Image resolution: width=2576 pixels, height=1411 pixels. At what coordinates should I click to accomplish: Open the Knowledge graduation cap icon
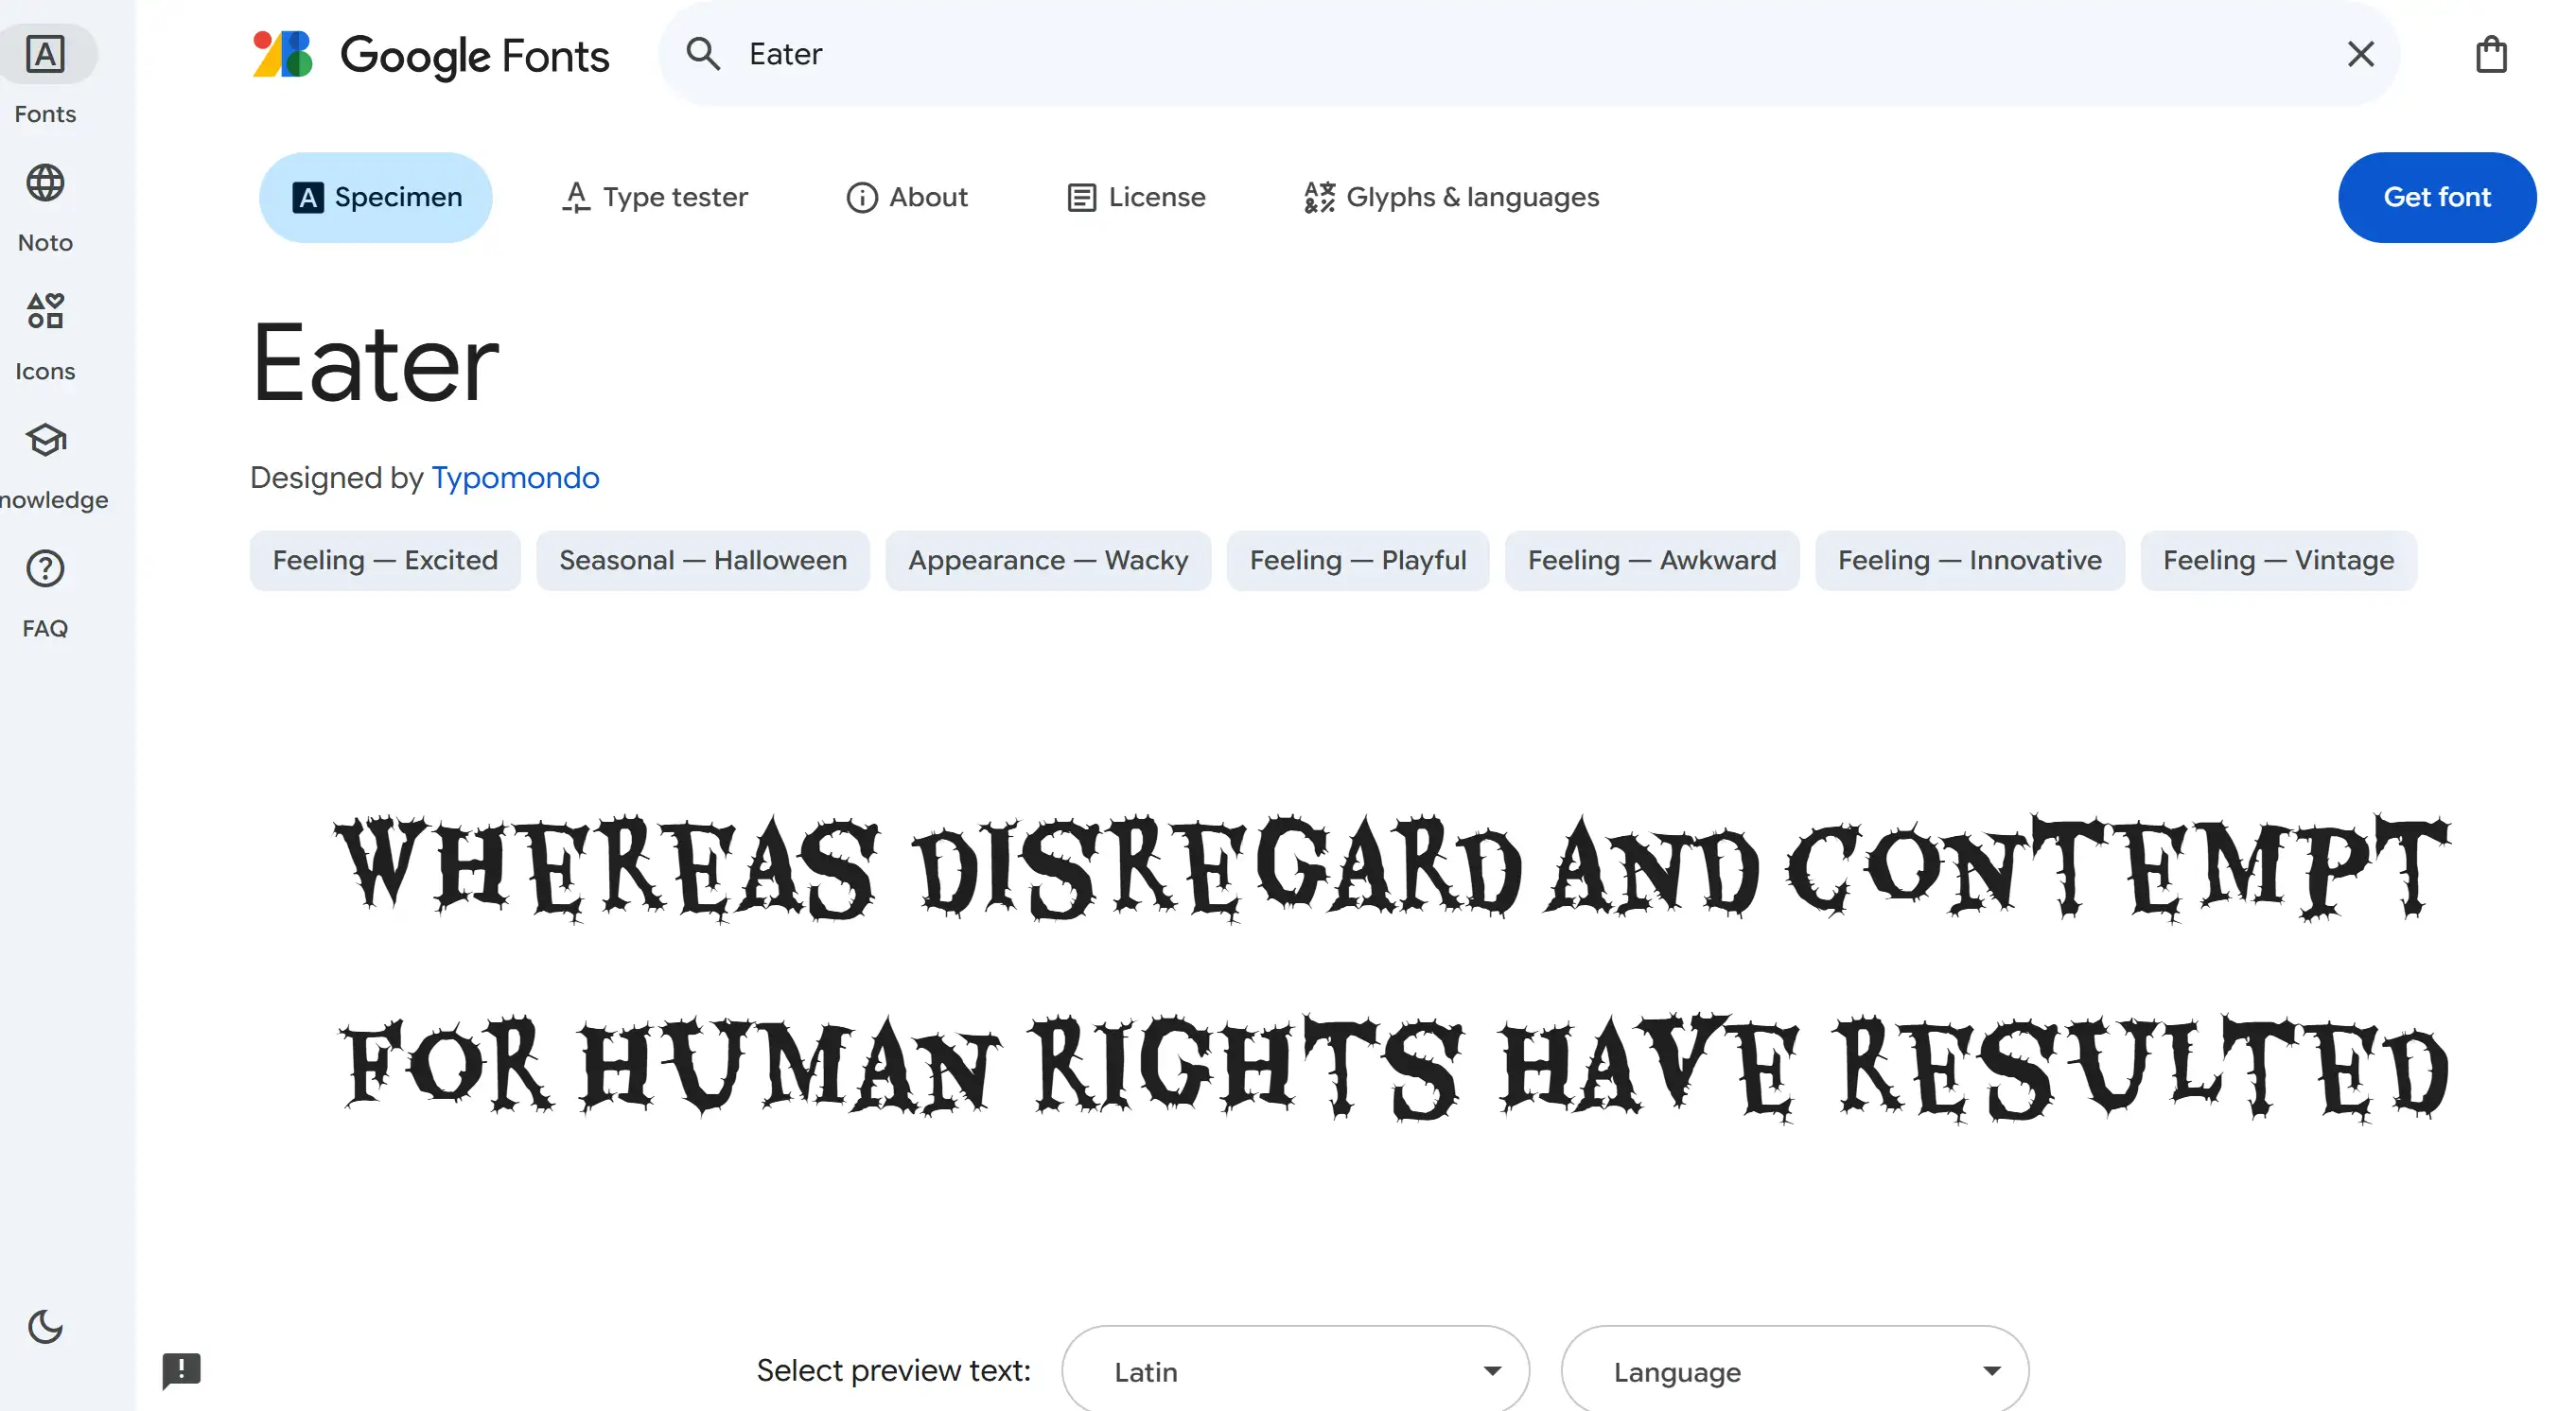pos(45,440)
